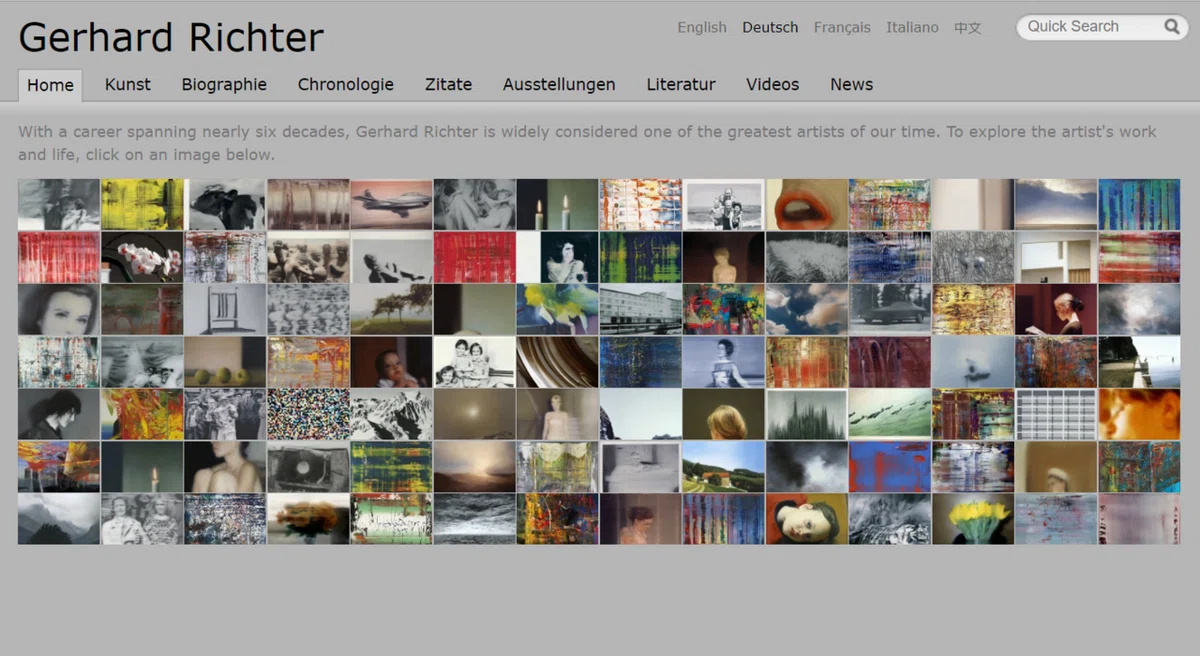
Task: Open the reclining head portrait with red background
Action: click(807, 519)
